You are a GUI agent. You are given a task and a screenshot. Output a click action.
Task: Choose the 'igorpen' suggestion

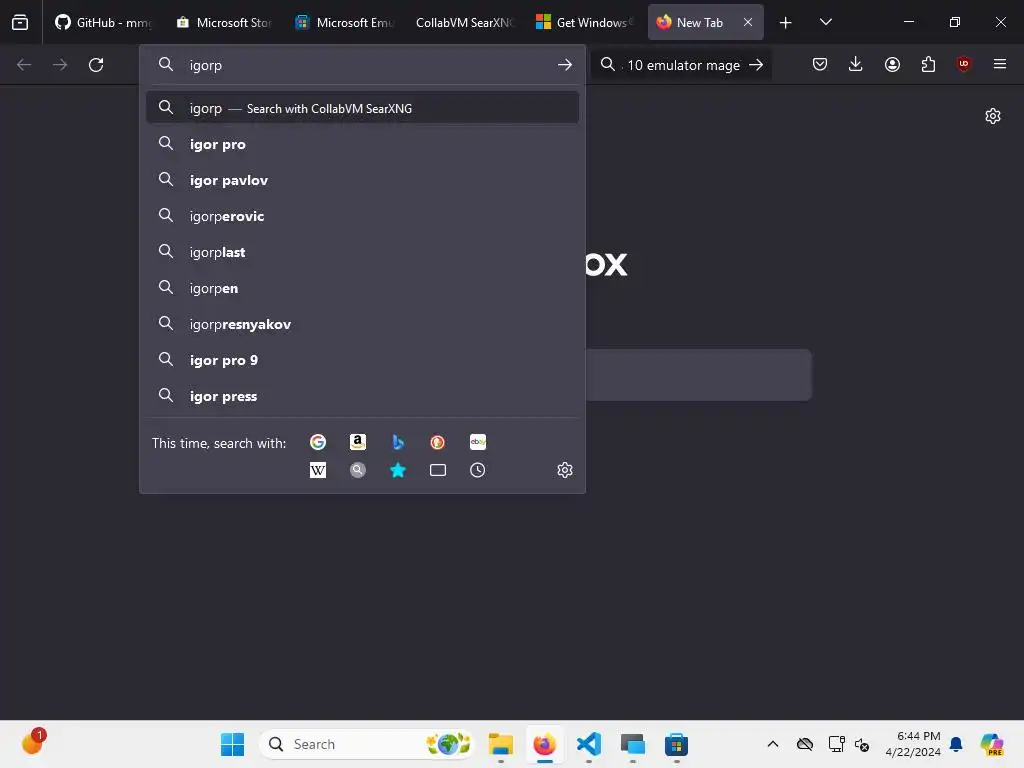(362, 288)
